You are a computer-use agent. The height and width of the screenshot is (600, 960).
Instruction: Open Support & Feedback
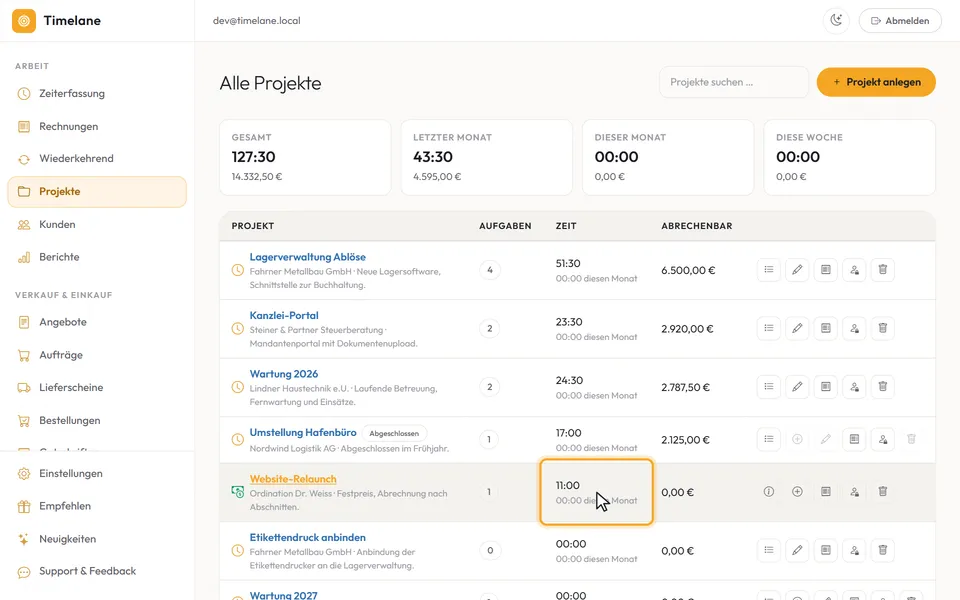pyautogui.click(x=97, y=571)
